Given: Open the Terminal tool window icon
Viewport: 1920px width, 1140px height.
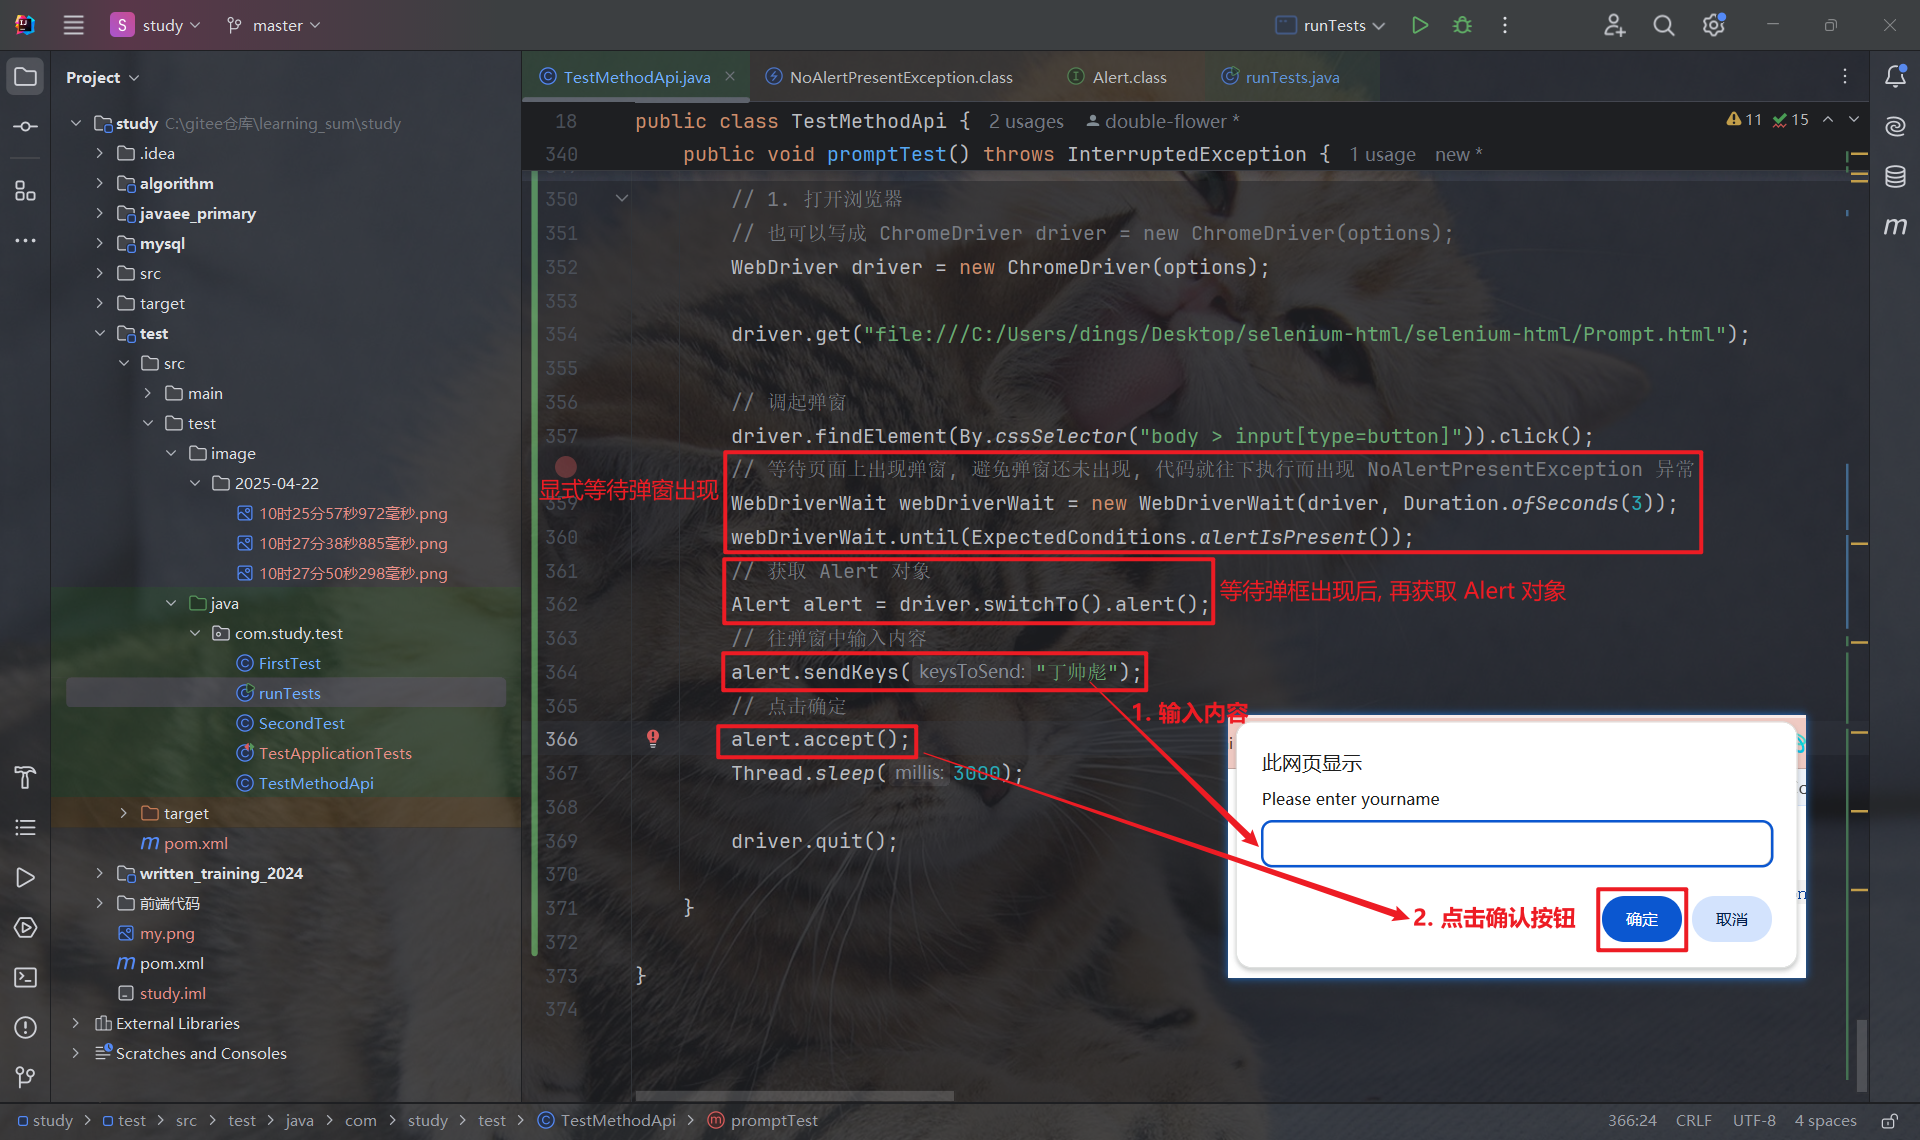Looking at the screenshot, I should 26,977.
